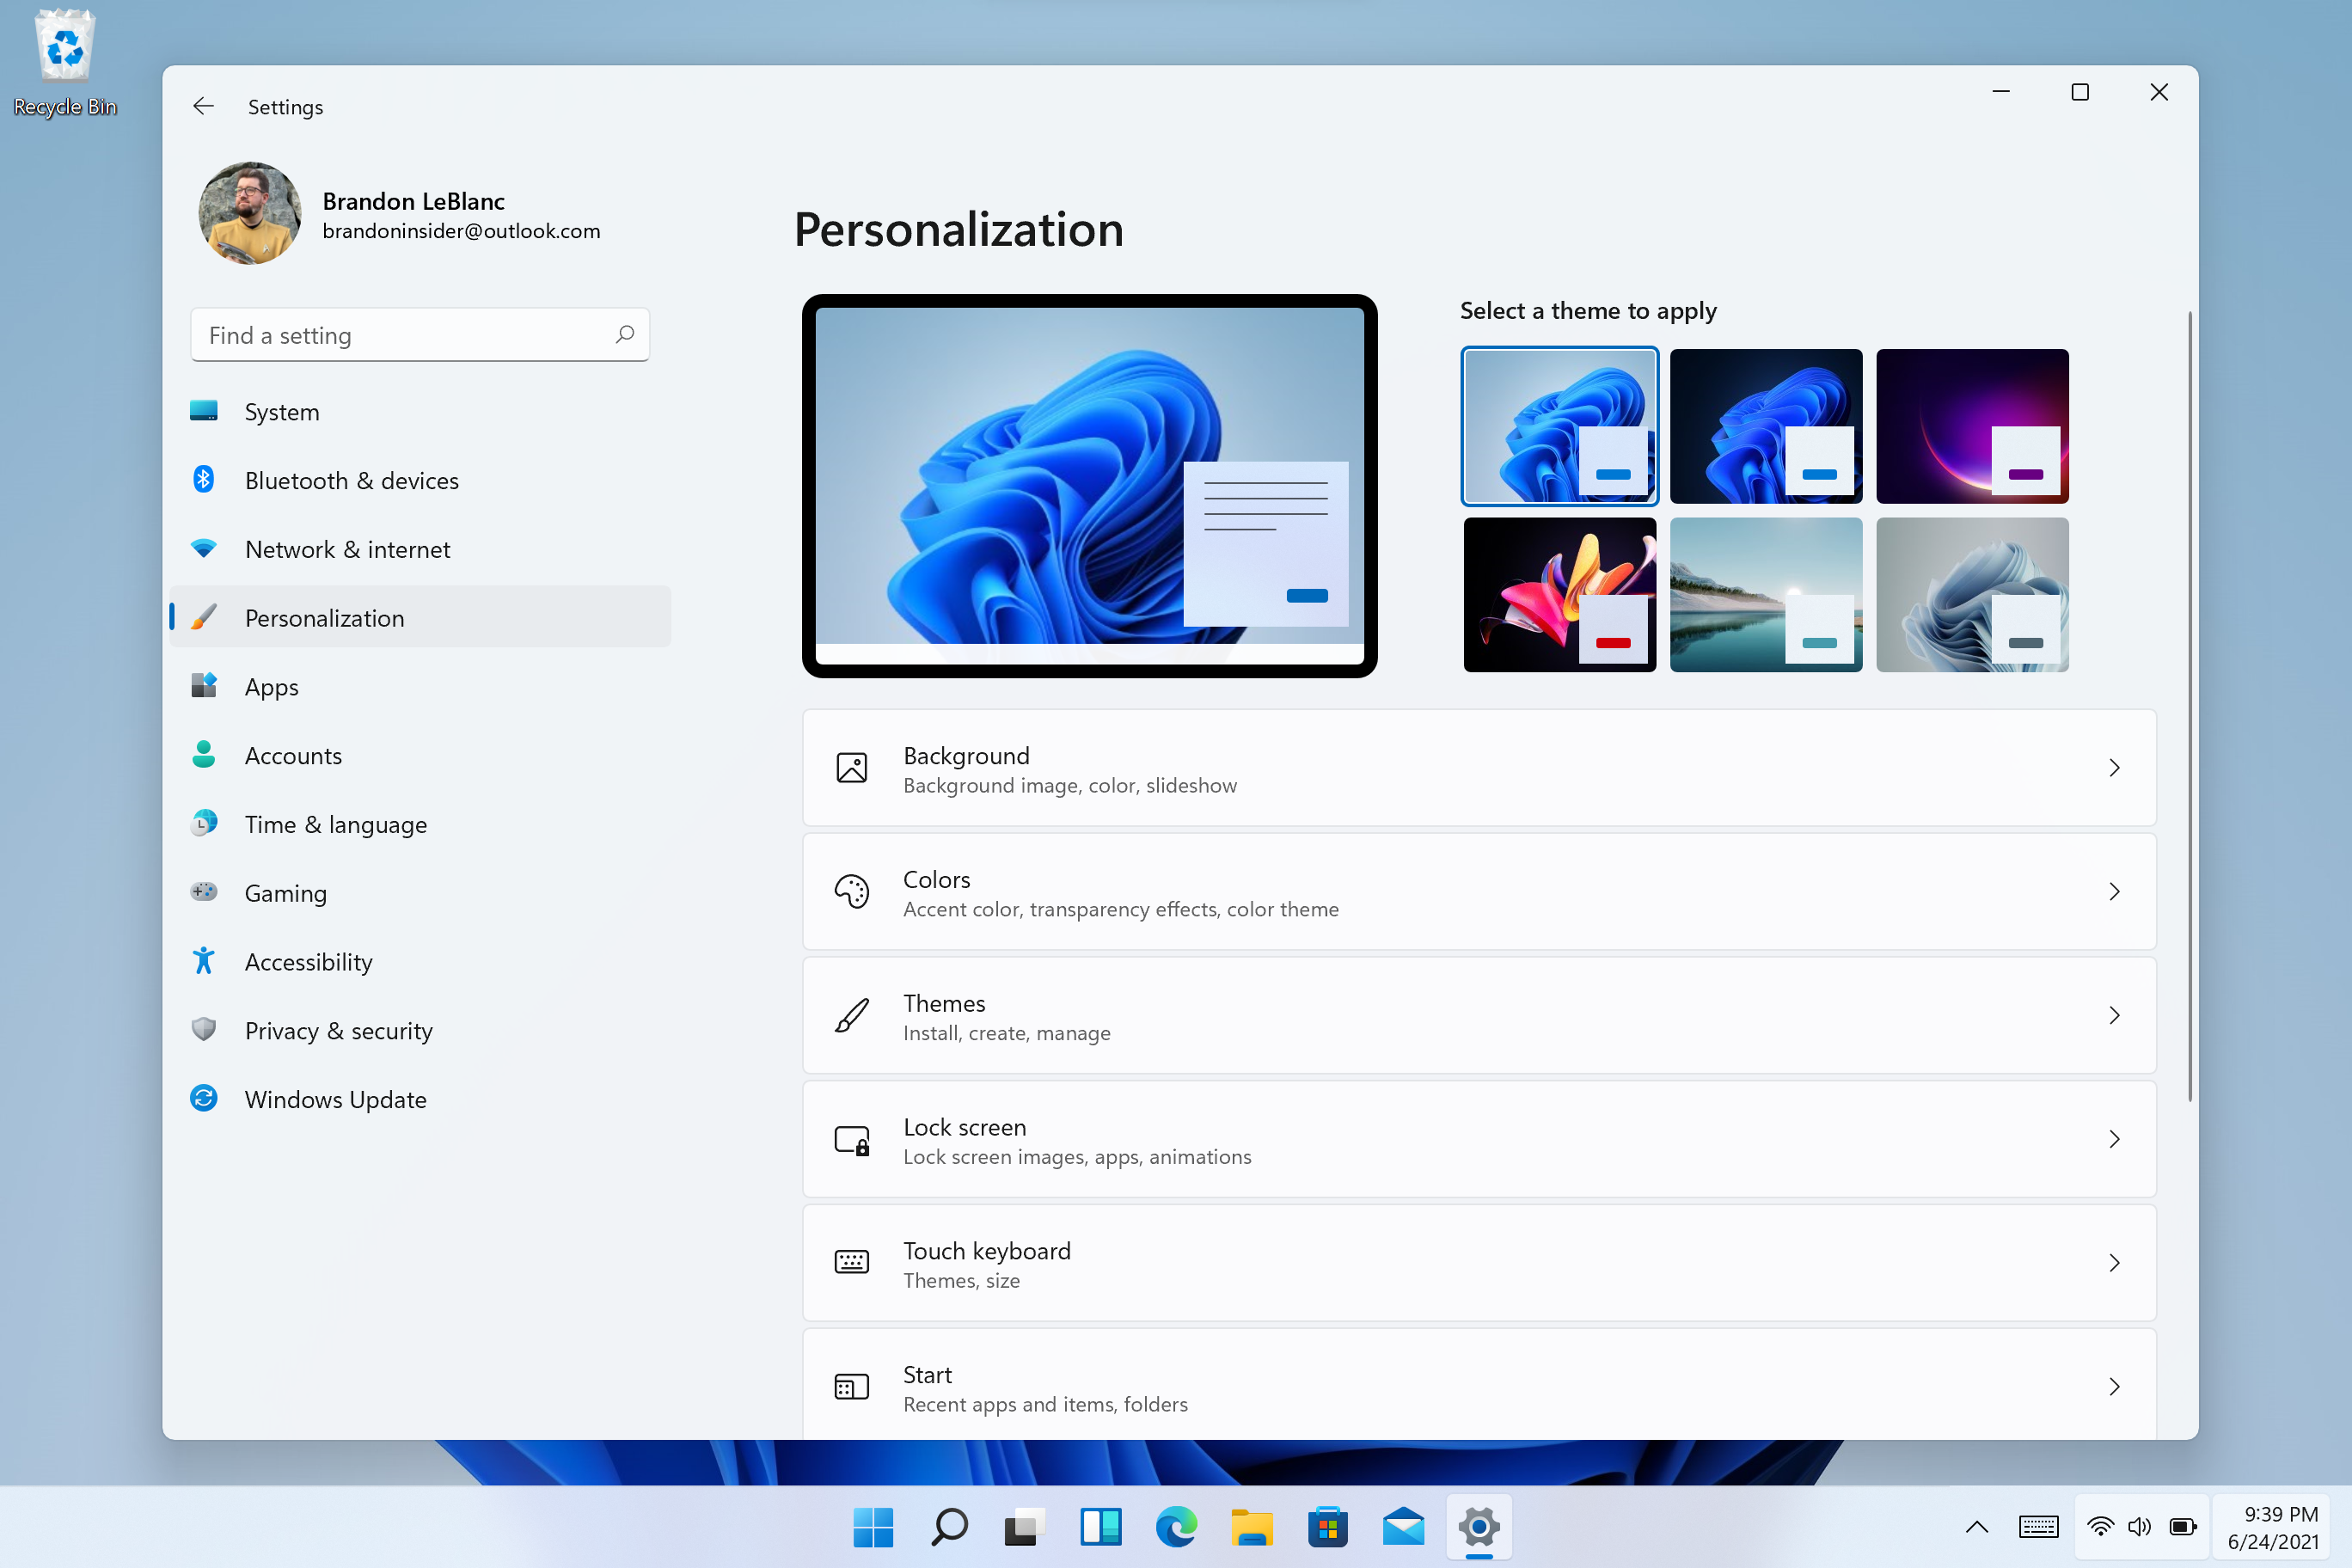The image size is (2352, 1568).
Task: Click the taskbar Settings gear icon
Action: point(1477,1526)
